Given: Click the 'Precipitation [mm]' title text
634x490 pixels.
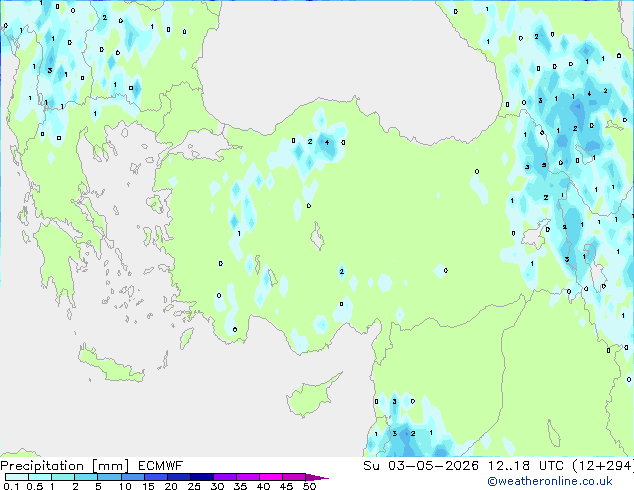Looking at the screenshot, I should click(64, 466).
